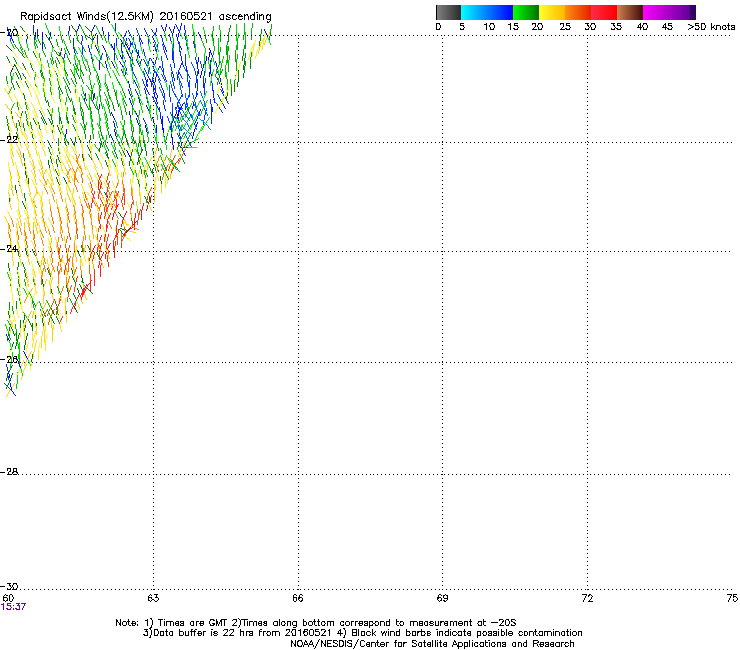Click the latitude label '-20'
Image resolution: width=740 pixels, height=650 pixels.
10,33
